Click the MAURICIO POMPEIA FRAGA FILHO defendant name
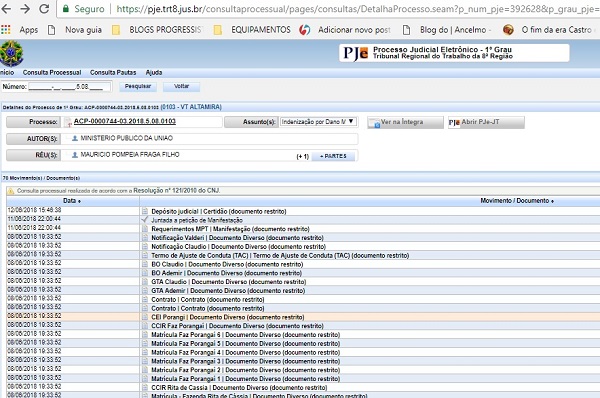The width and height of the screenshot is (600, 398). [130, 155]
